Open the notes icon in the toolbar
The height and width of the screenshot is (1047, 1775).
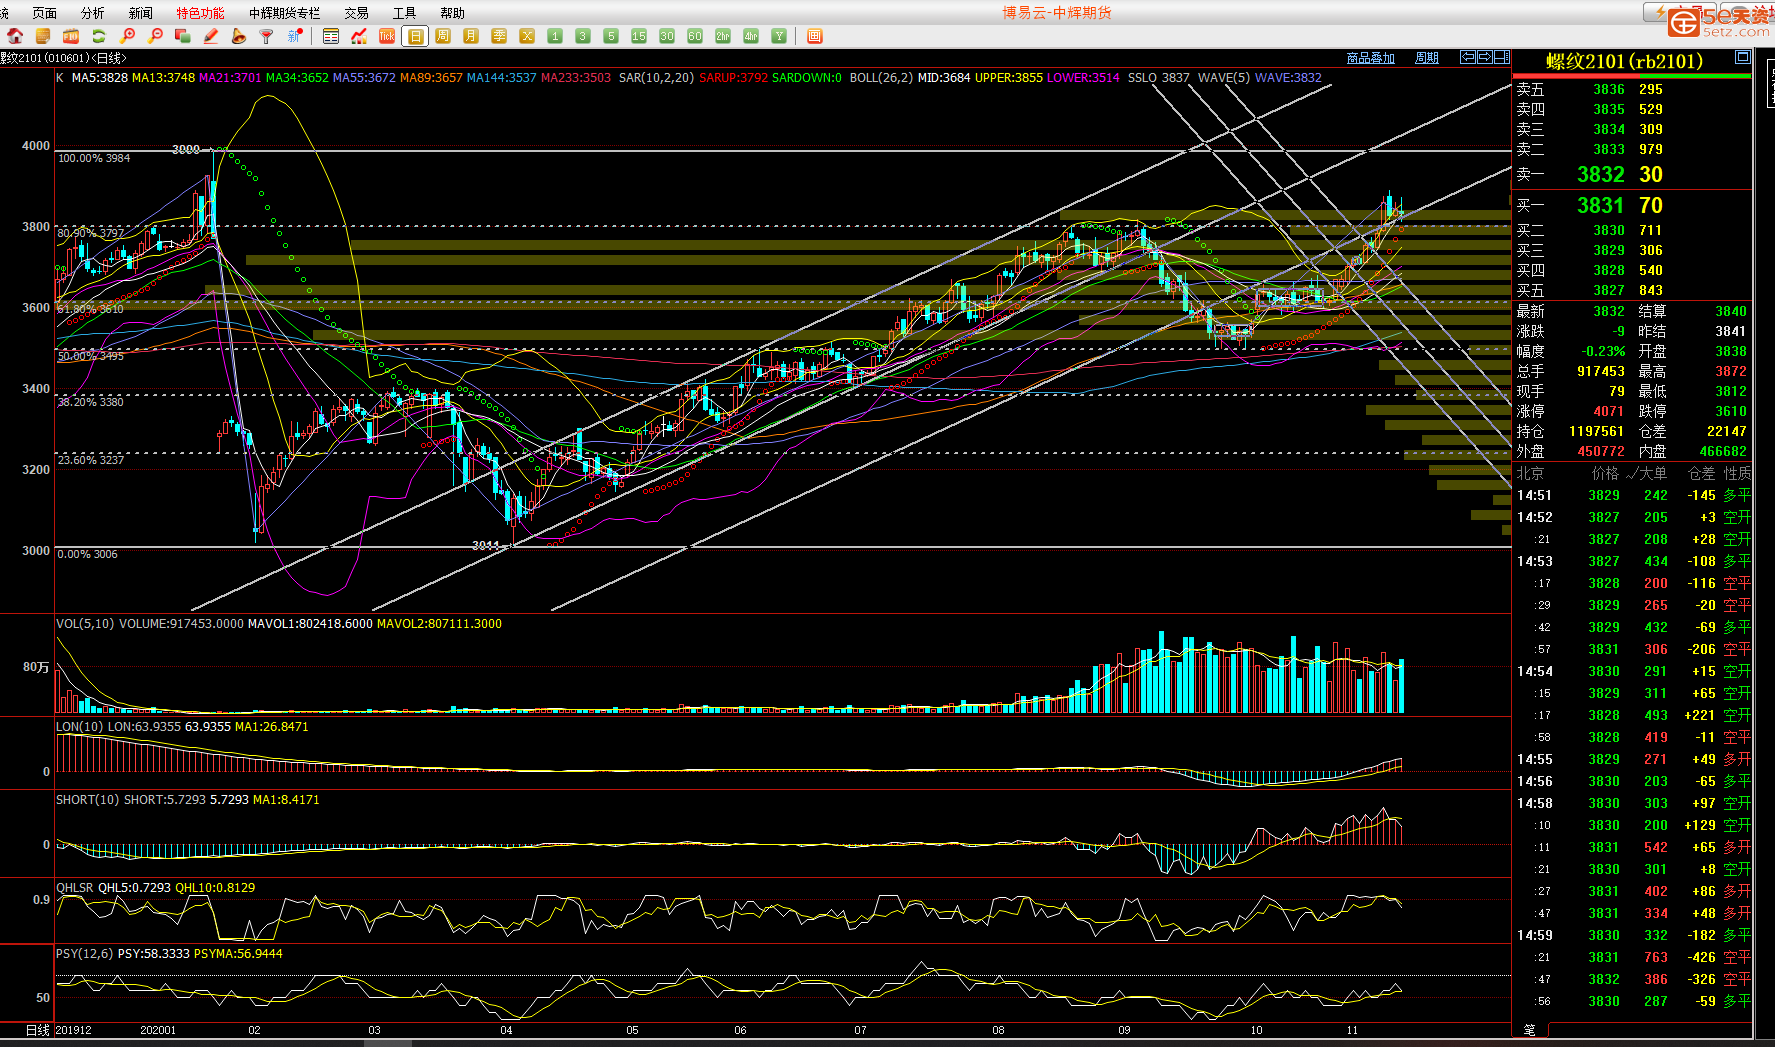coord(43,36)
